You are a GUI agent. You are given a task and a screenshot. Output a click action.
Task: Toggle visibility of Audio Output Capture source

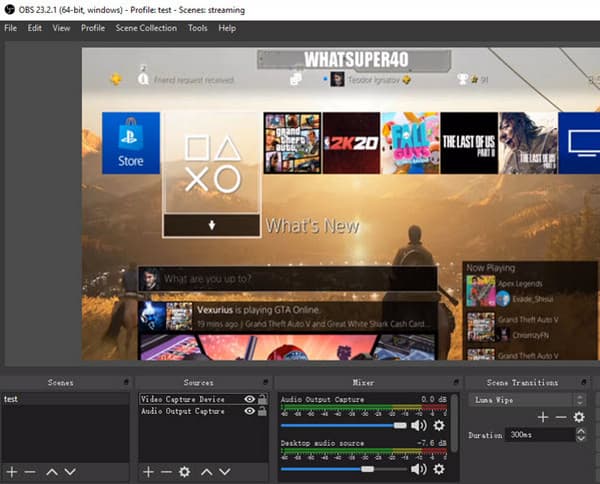click(249, 411)
